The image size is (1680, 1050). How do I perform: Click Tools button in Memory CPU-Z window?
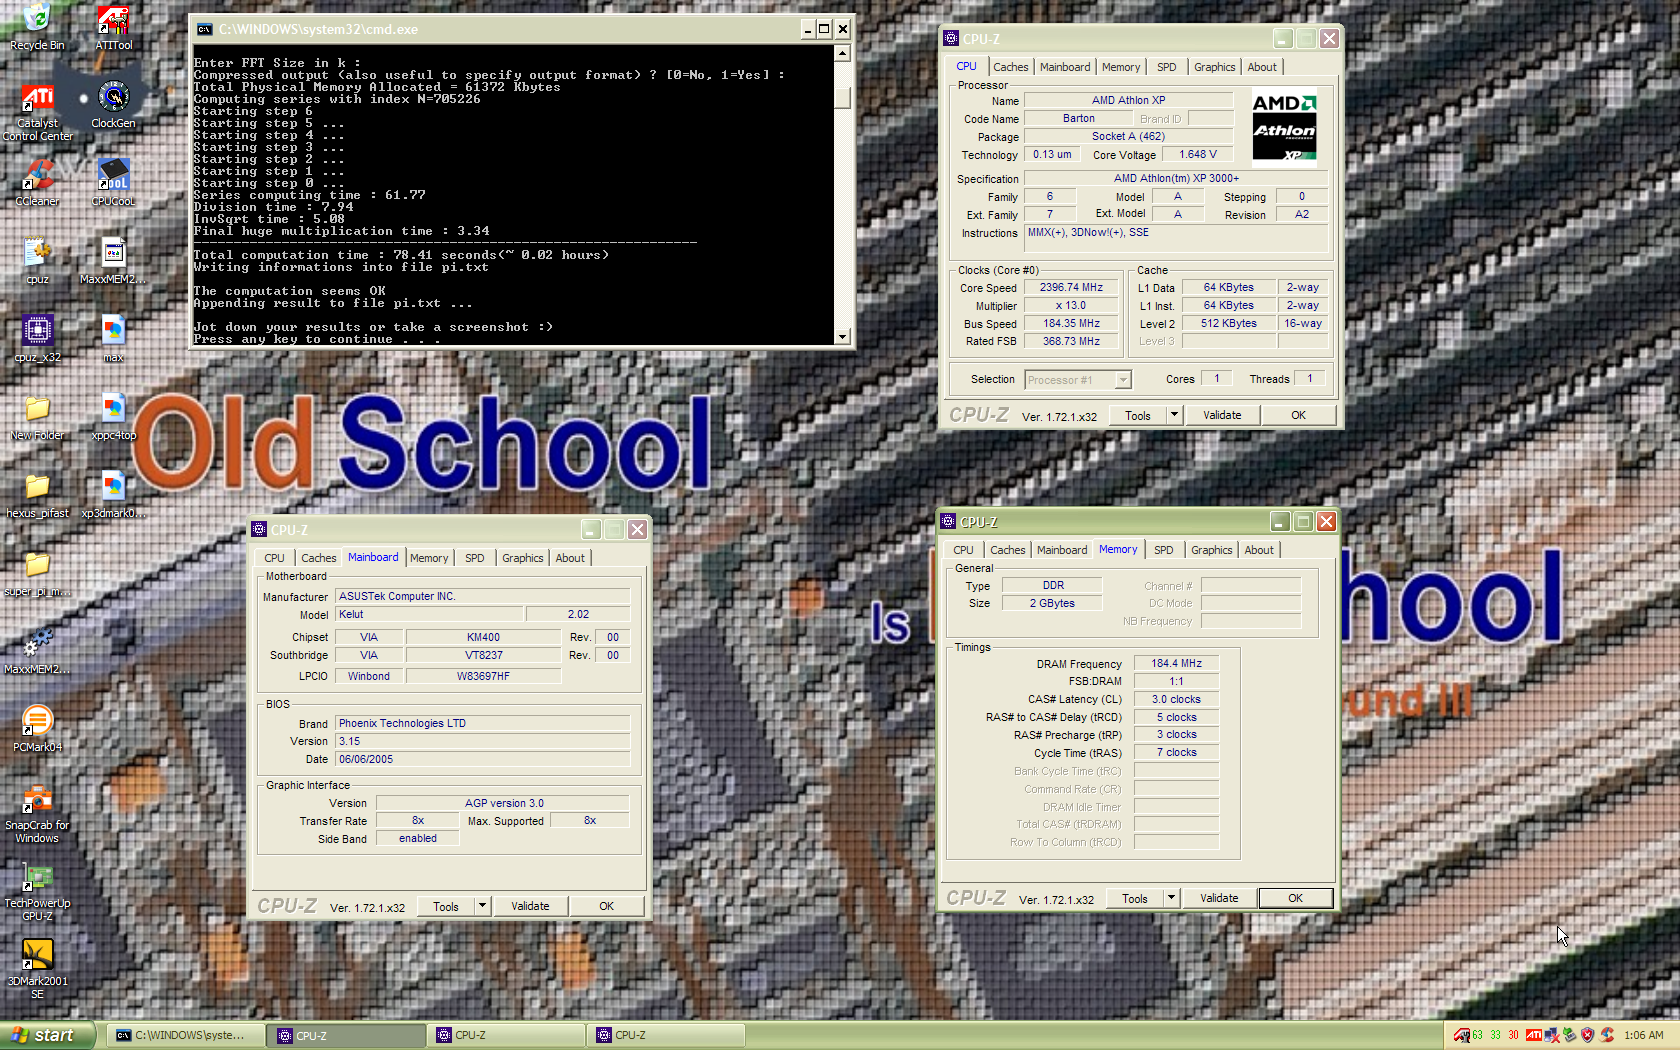click(1135, 898)
